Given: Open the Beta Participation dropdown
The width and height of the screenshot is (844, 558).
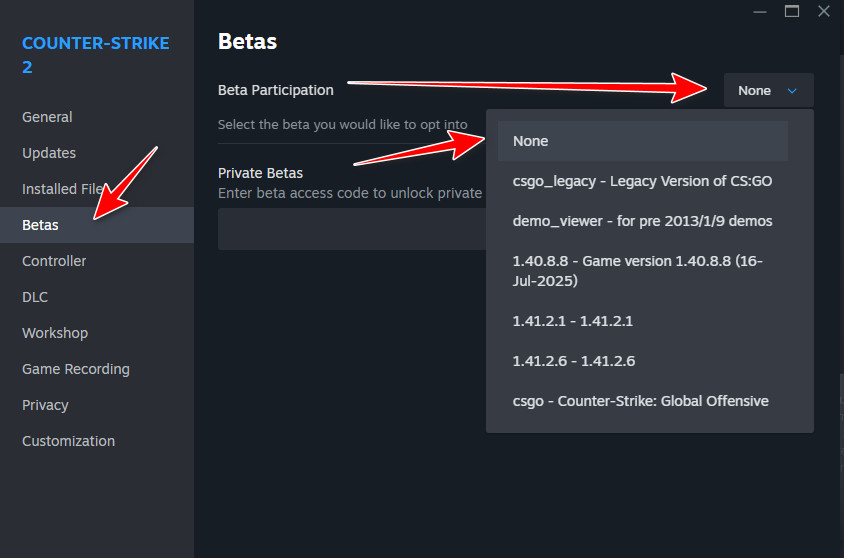Looking at the screenshot, I should [x=767, y=90].
